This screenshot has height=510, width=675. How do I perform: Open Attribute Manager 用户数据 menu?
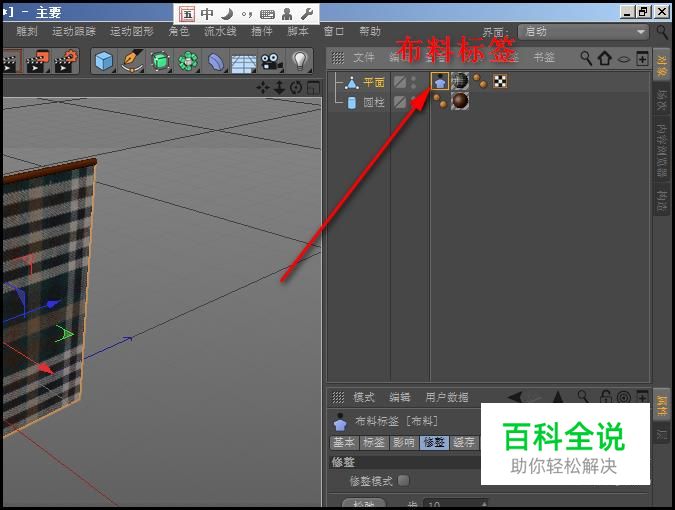point(446,397)
